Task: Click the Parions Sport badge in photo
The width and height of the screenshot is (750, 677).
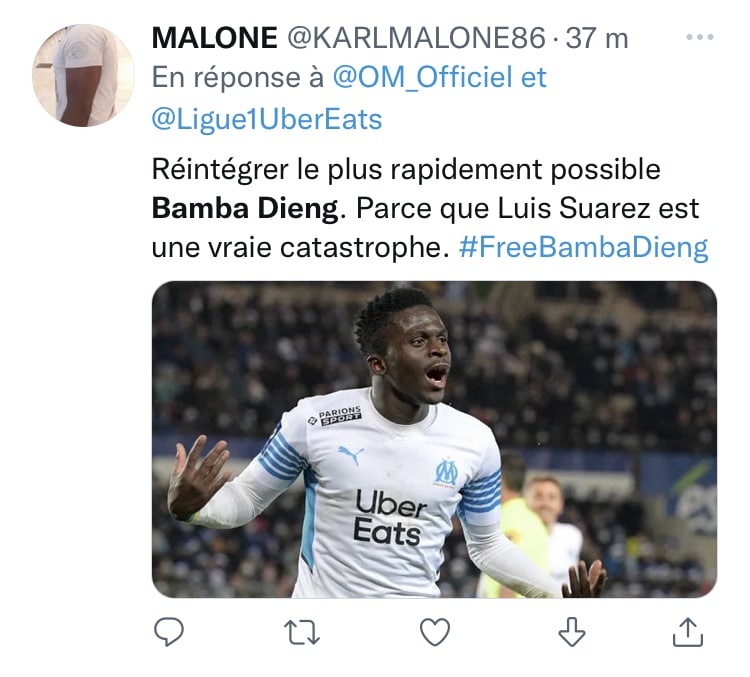Action: pyautogui.click(x=335, y=416)
